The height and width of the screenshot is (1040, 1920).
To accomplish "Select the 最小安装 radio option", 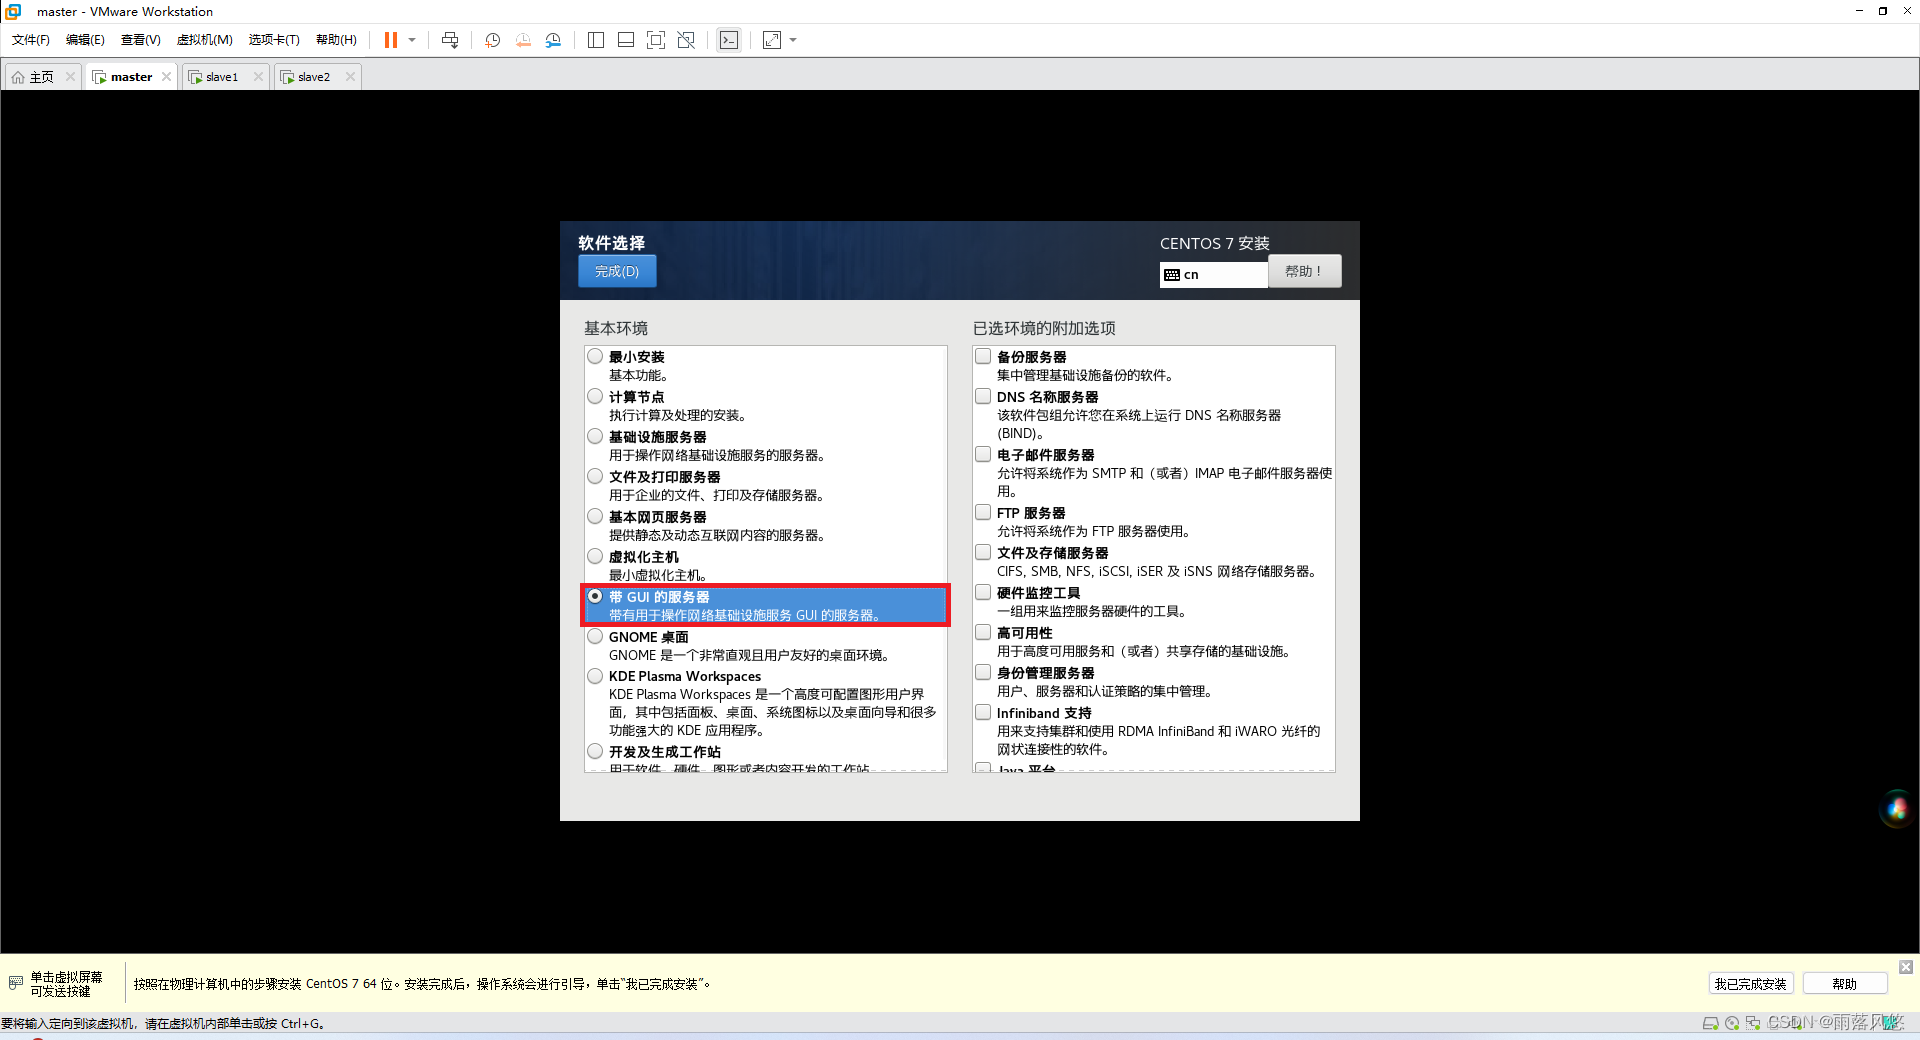I will (x=595, y=356).
